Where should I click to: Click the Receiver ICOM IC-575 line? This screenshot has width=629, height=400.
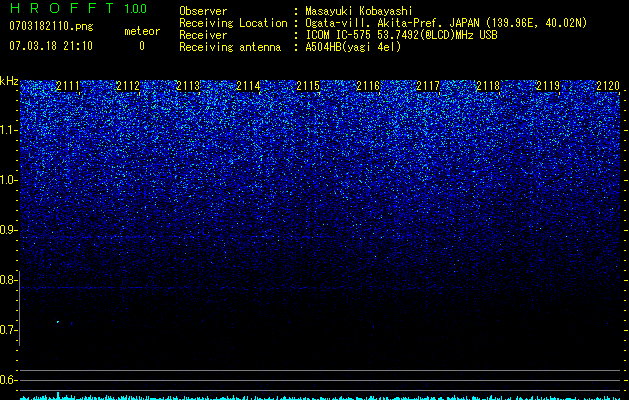tap(338, 35)
